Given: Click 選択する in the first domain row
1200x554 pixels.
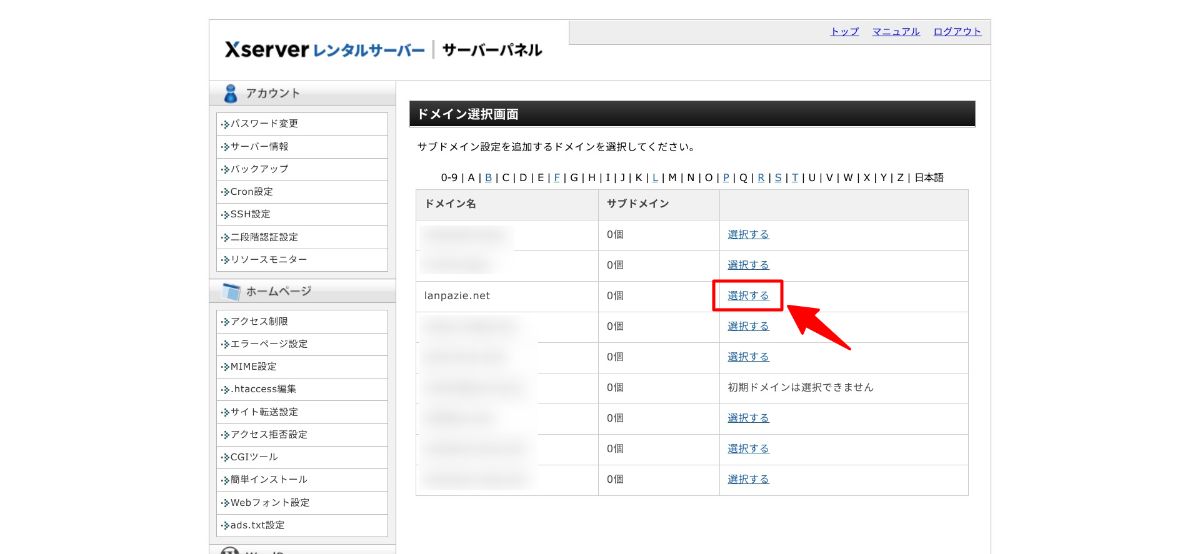Looking at the screenshot, I should coord(748,235).
